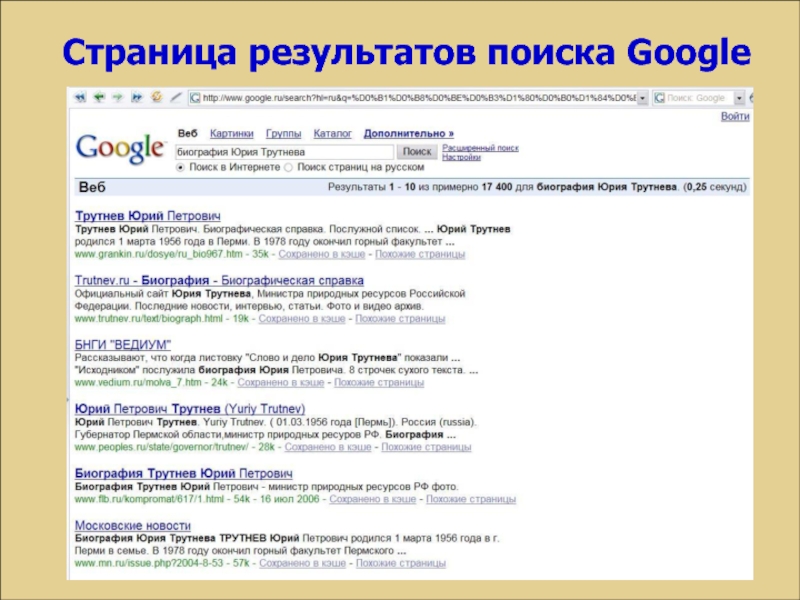Click the Поиск button
This screenshot has width=800, height=600.
point(417,152)
